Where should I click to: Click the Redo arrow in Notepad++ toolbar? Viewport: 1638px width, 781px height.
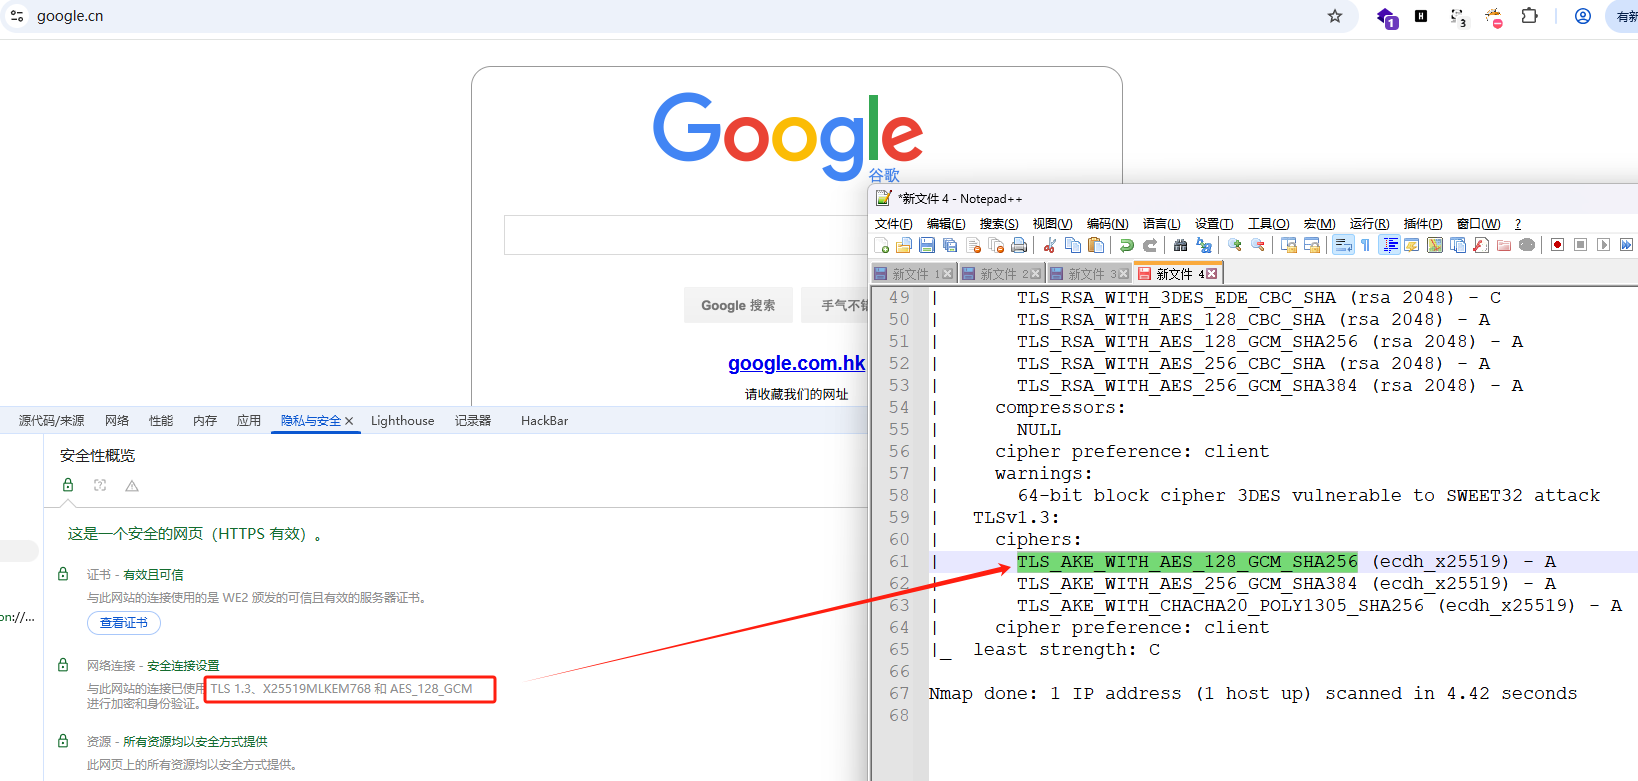1149,245
